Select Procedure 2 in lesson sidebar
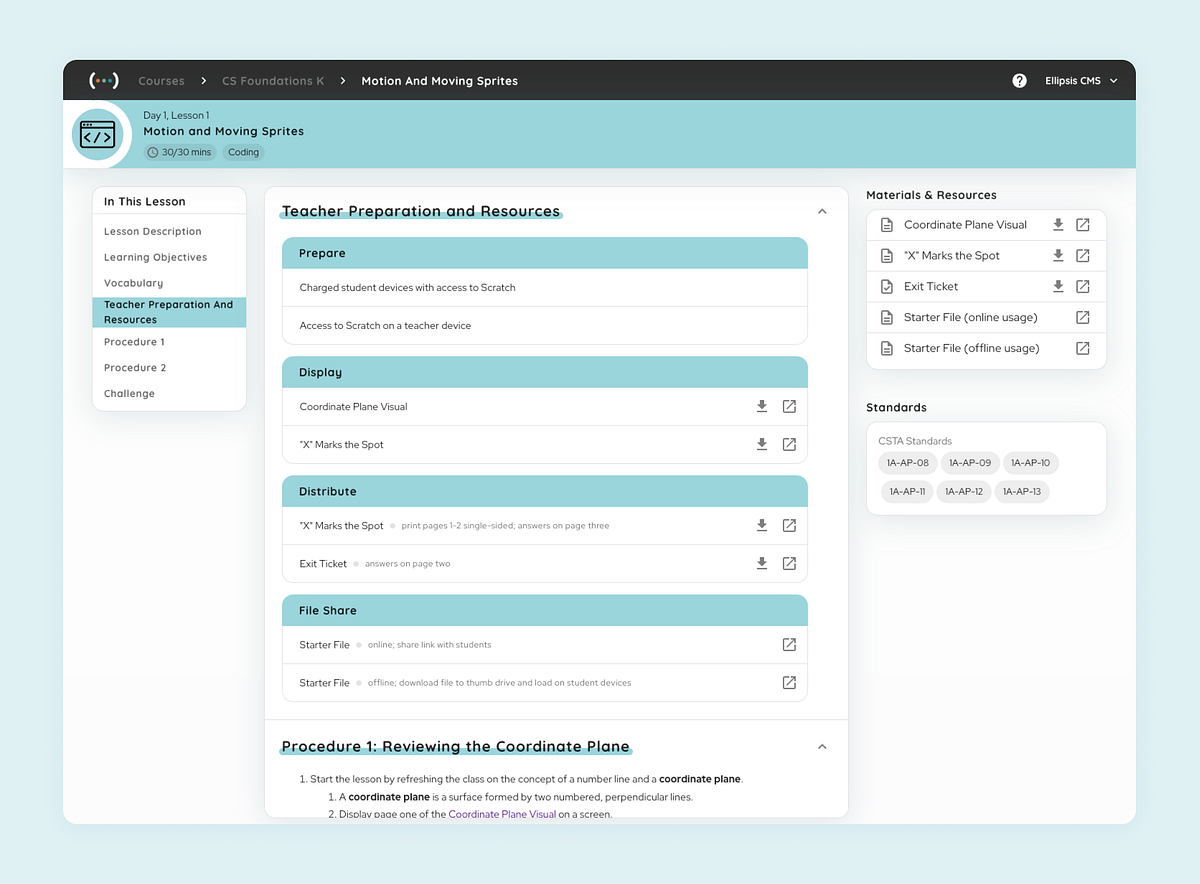 (x=135, y=368)
